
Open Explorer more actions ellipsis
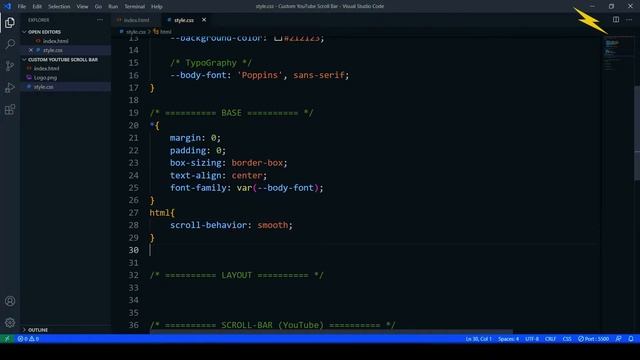(x=100, y=20)
